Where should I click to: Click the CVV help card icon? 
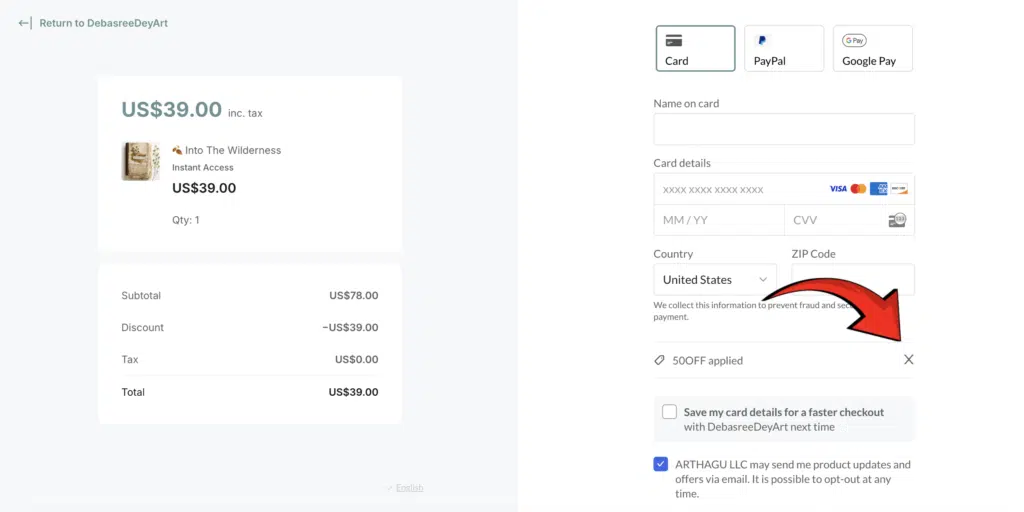(x=897, y=220)
